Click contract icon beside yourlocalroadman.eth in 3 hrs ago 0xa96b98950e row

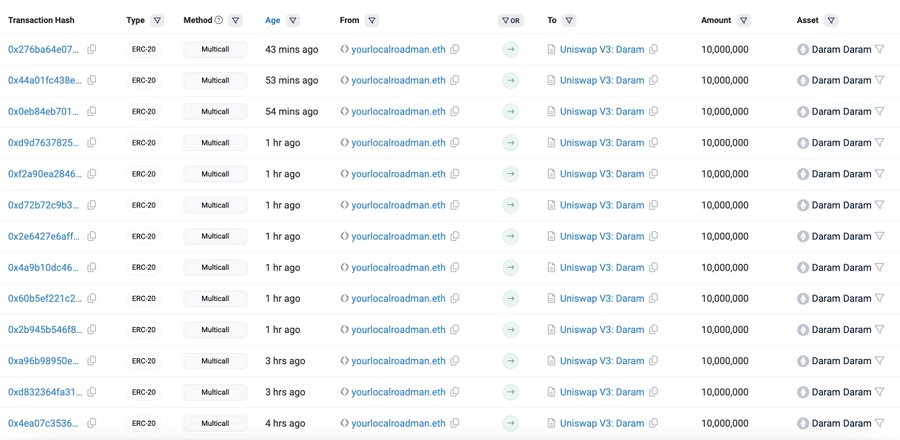click(x=344, y=361)
